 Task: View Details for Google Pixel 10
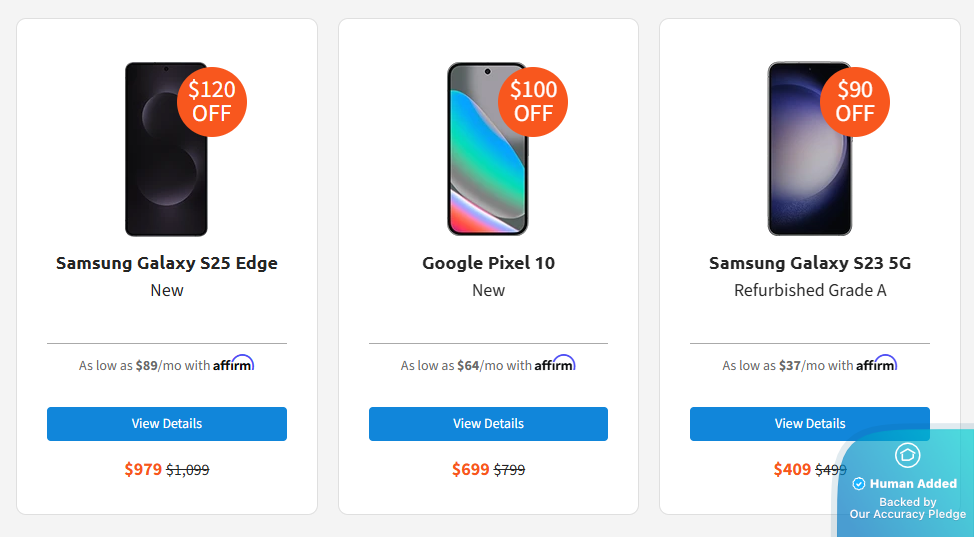(x=488, y=424)
